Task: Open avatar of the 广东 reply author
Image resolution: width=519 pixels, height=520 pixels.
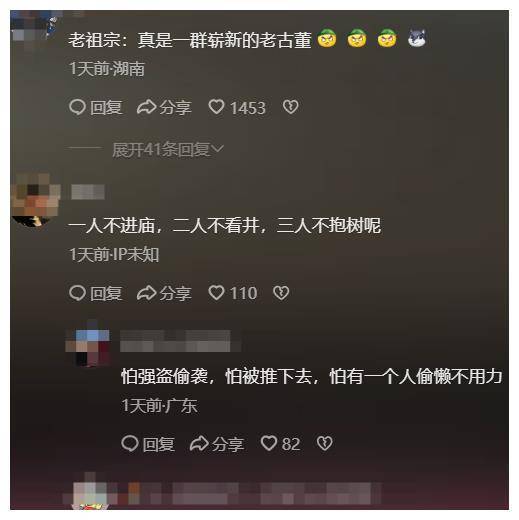Action: click(x=88, y=347)
